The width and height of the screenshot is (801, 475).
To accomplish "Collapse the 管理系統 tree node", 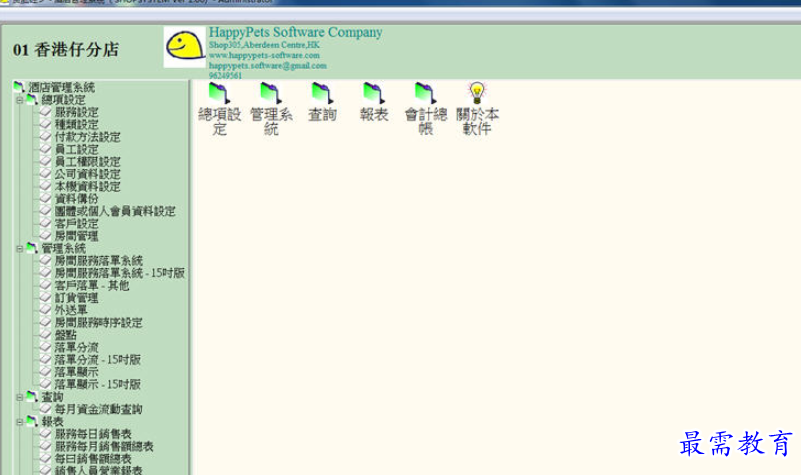I will [19, 248].
